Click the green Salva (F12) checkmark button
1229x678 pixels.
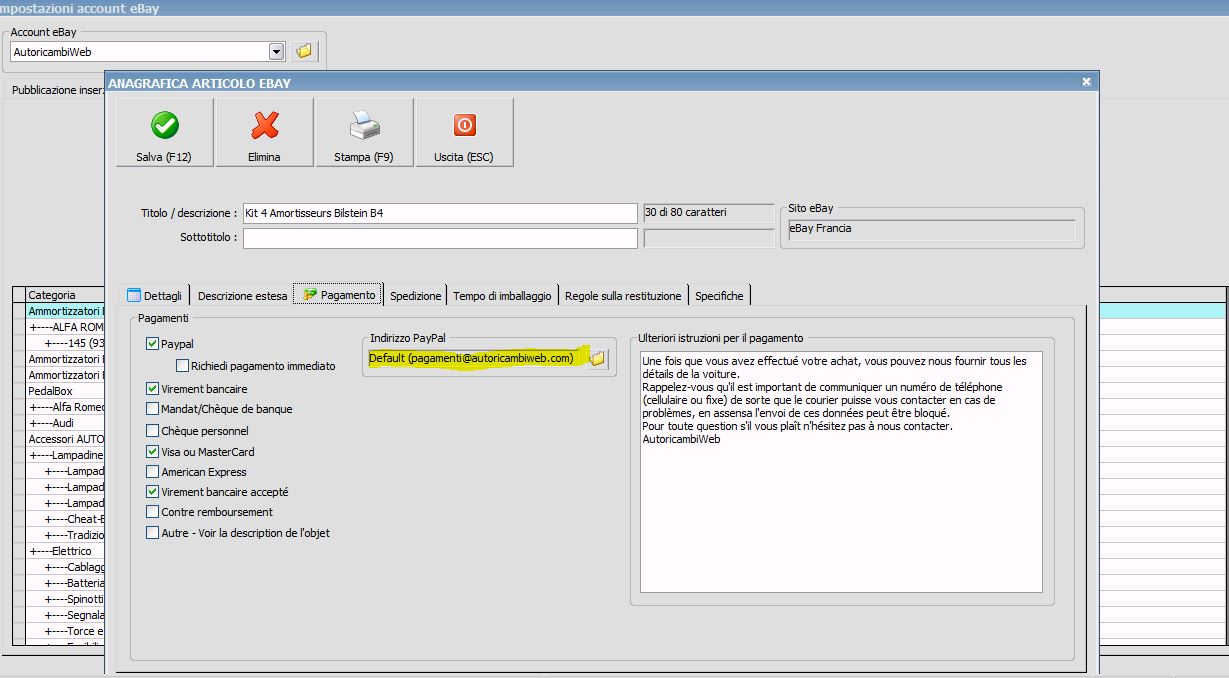click(x=165, y=132)
